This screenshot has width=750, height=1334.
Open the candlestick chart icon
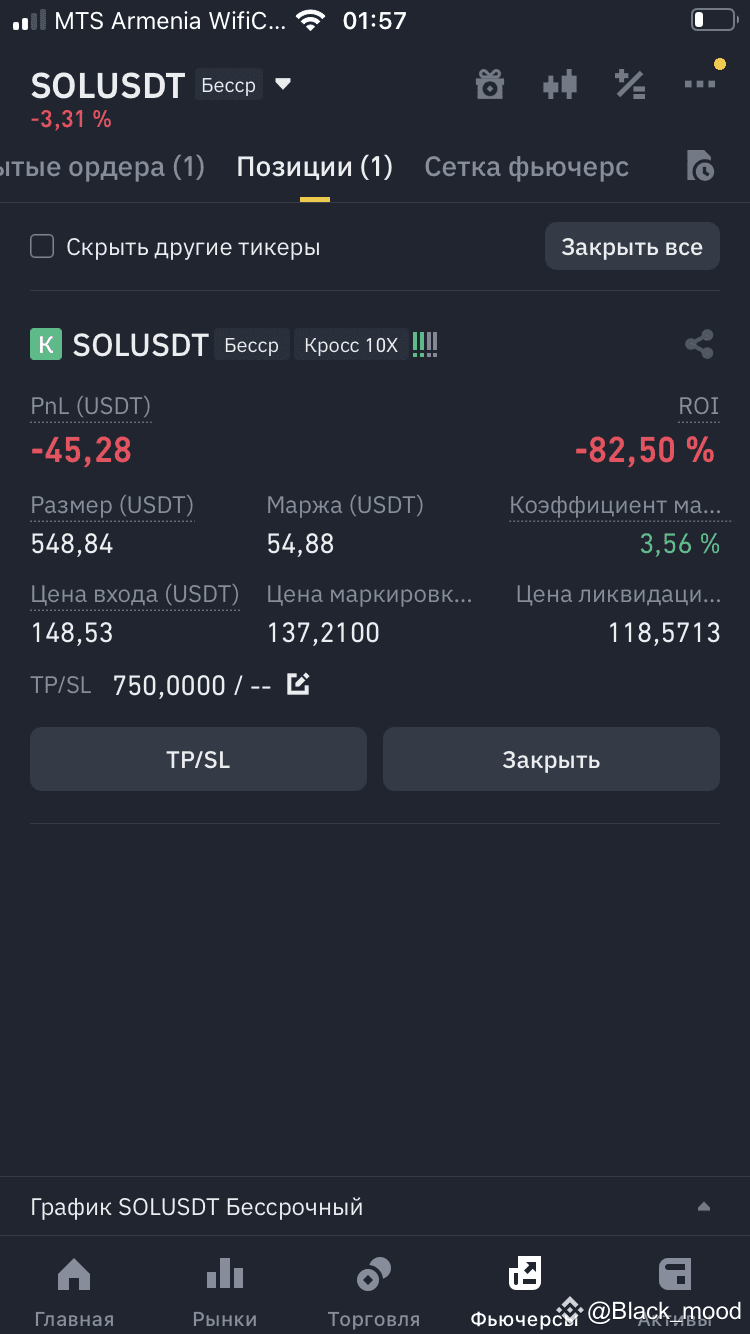(x=560, y=85)
